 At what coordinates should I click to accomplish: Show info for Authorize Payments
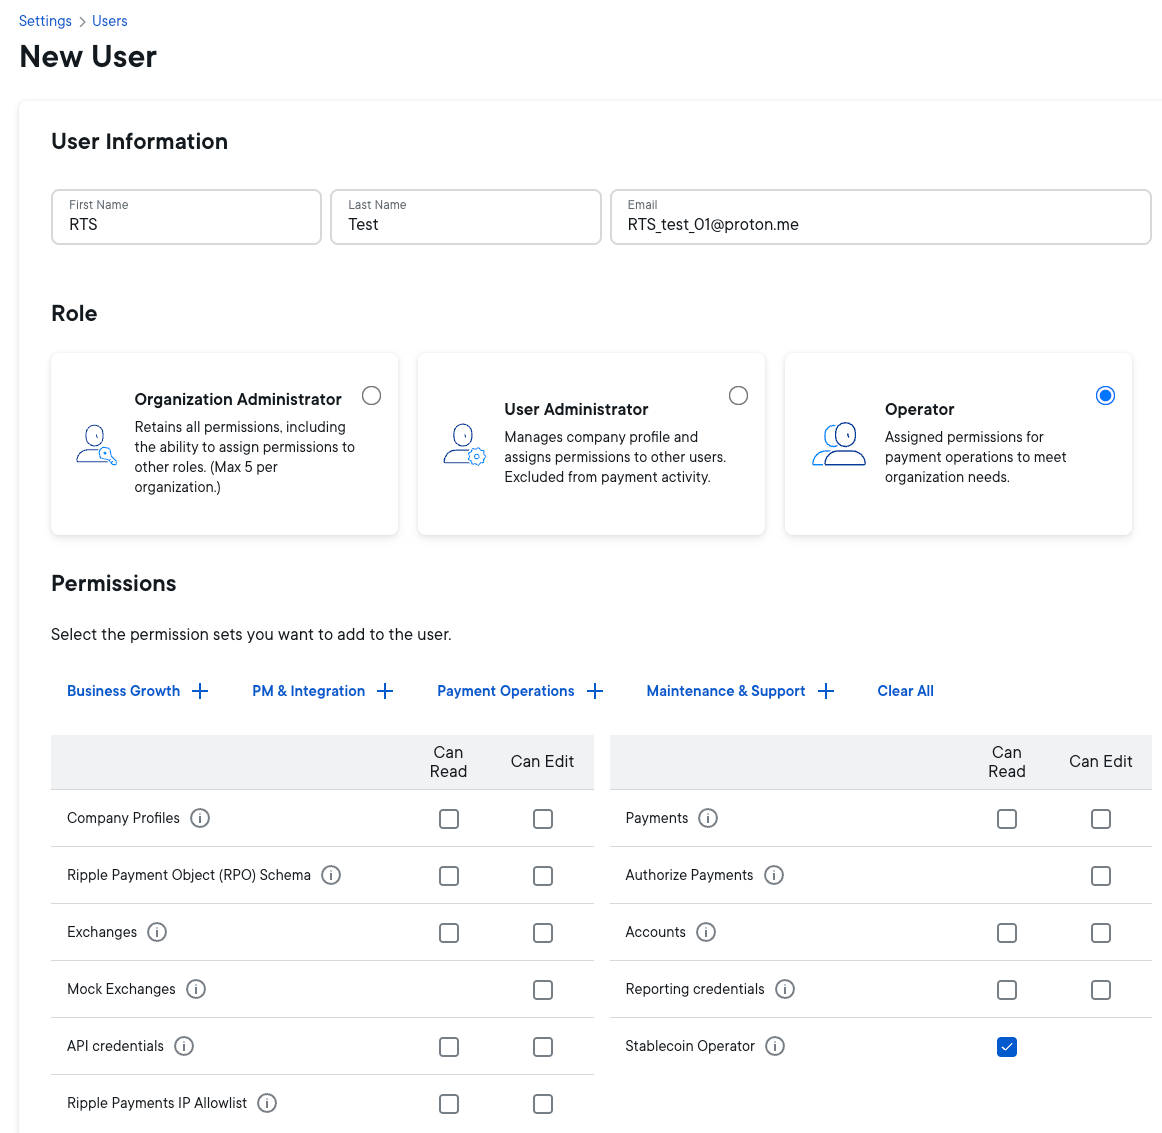pyautogui.click(x=774, y=875)
